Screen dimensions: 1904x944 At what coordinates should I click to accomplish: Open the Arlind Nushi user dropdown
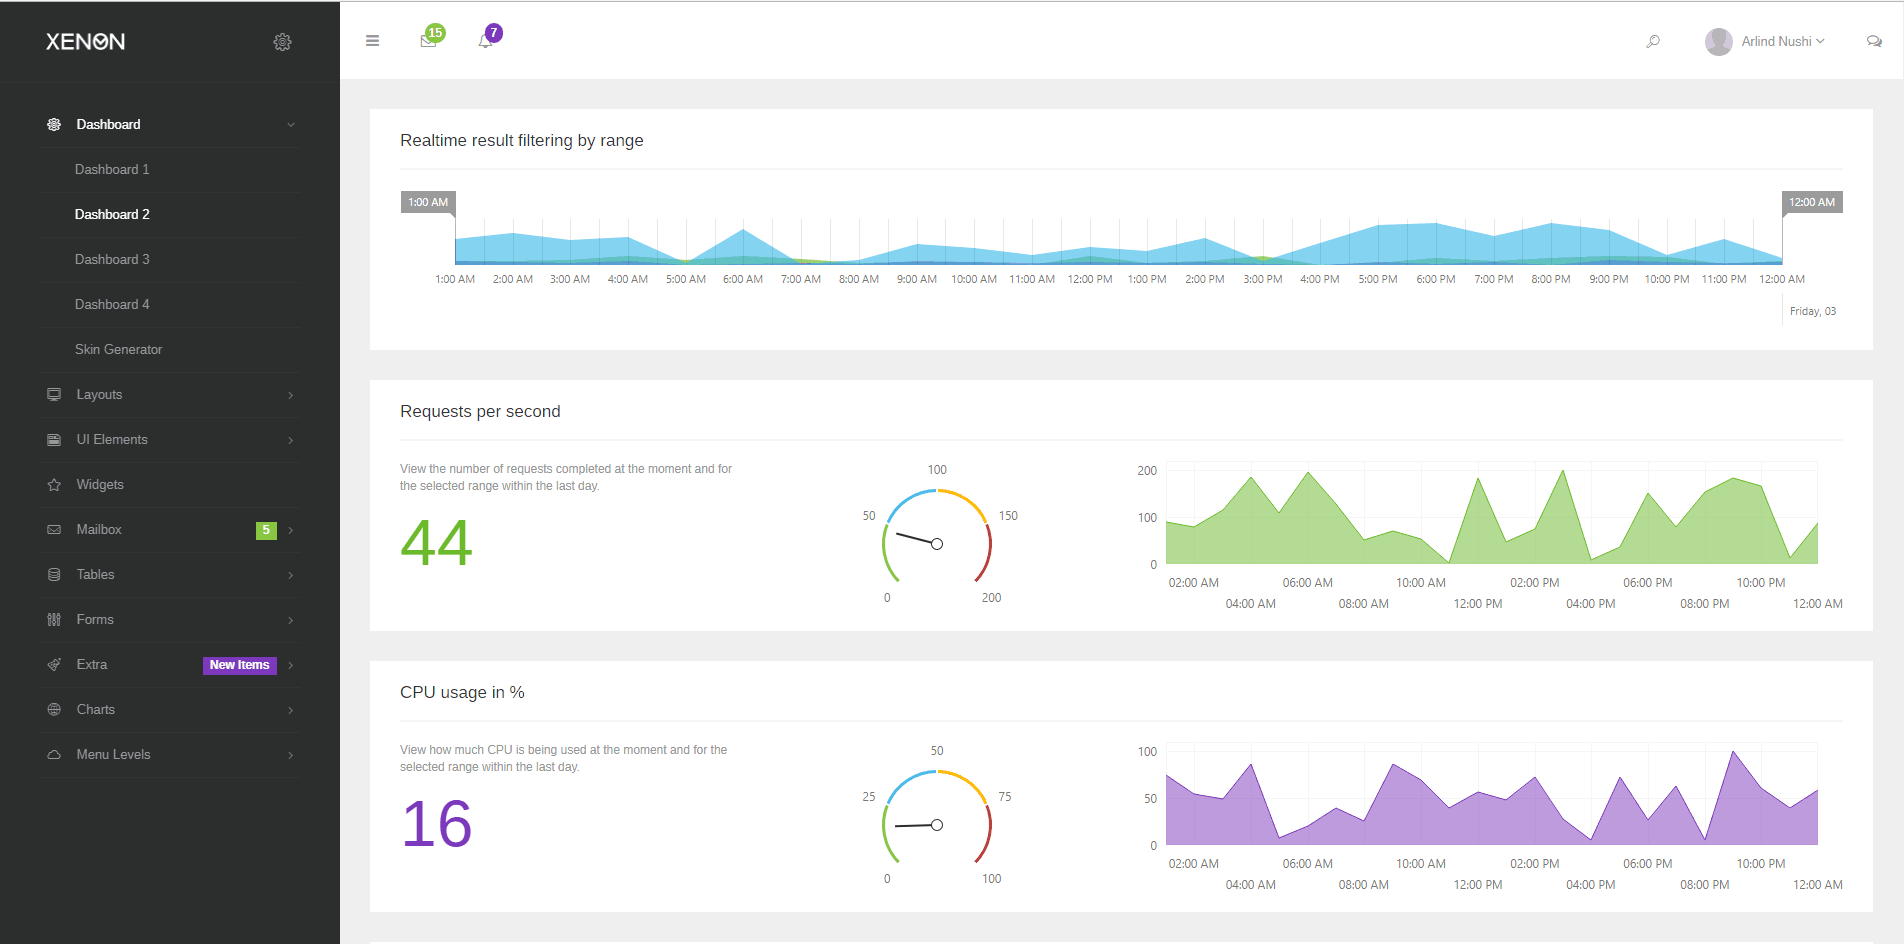(1765, 41)
